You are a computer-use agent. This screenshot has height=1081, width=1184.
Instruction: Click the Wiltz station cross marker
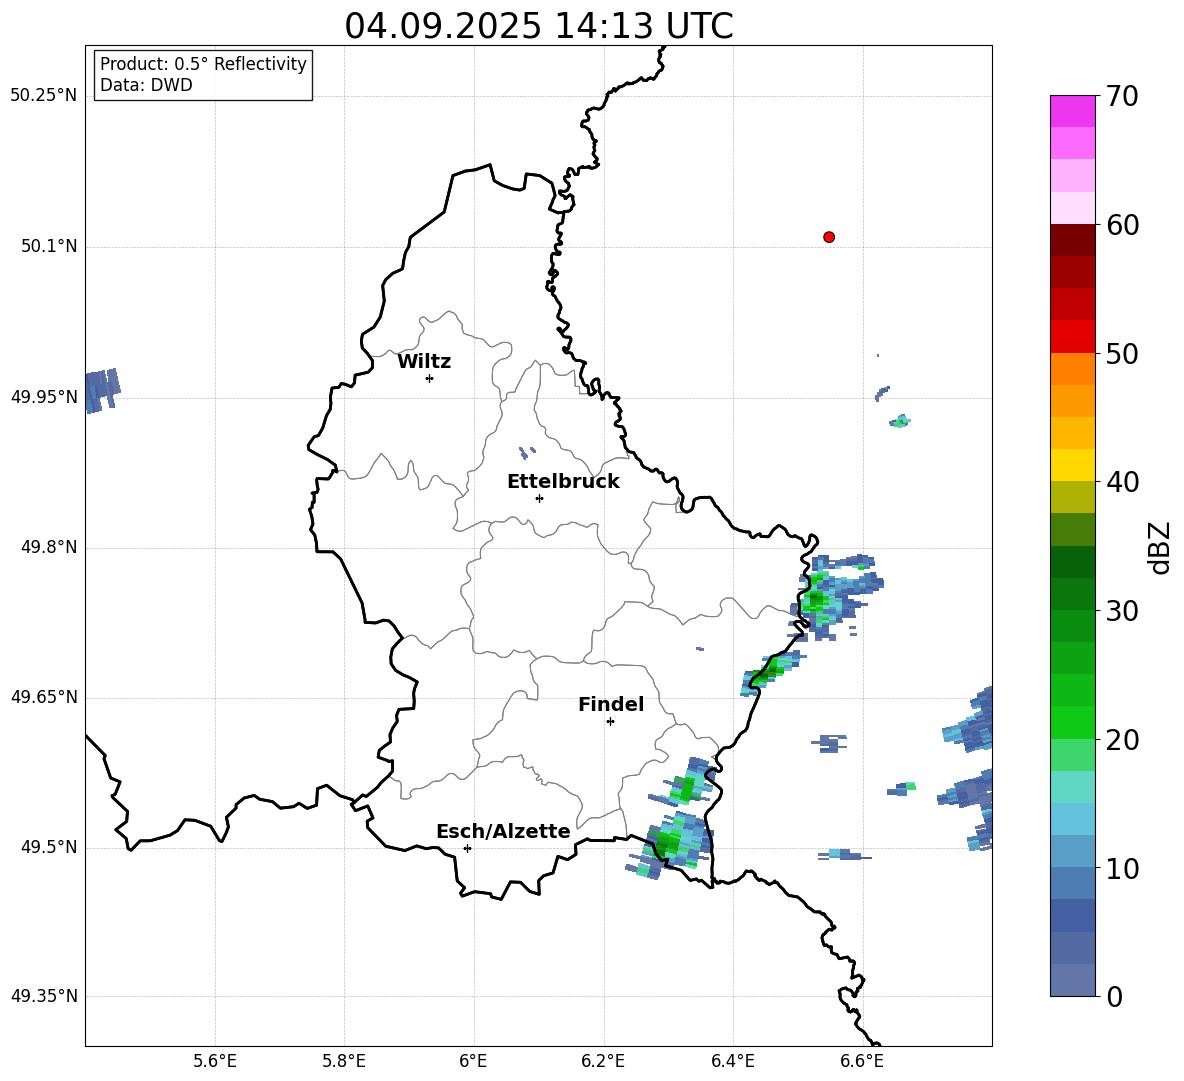coord(429,378)
